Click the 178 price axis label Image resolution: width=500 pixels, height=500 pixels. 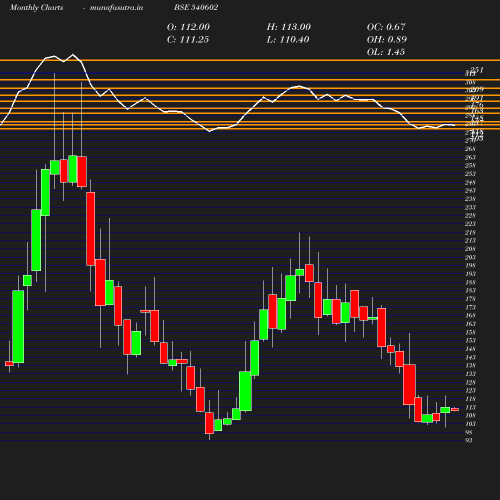pos(470,299)
